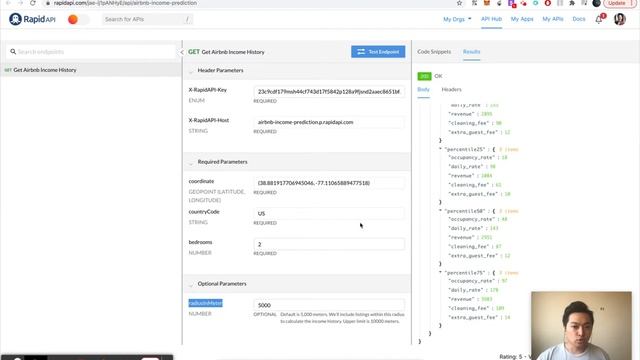Collapse the Optional Parameters section
The image size is (640, 360).
click(191, 284)
